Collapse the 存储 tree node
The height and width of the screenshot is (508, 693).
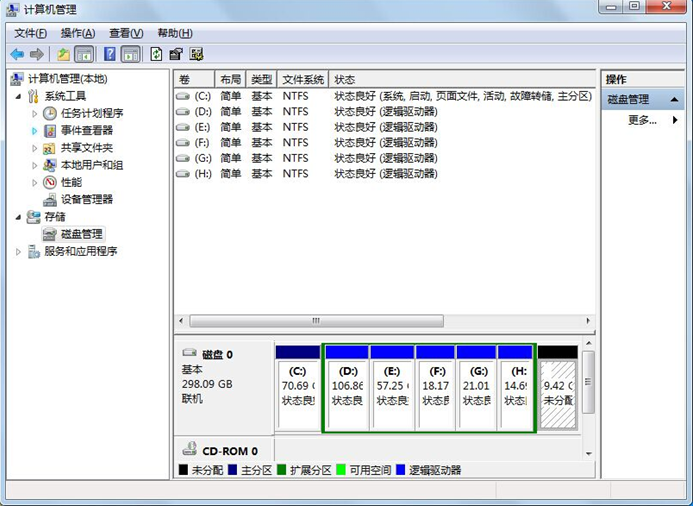(x=18, y=217)
